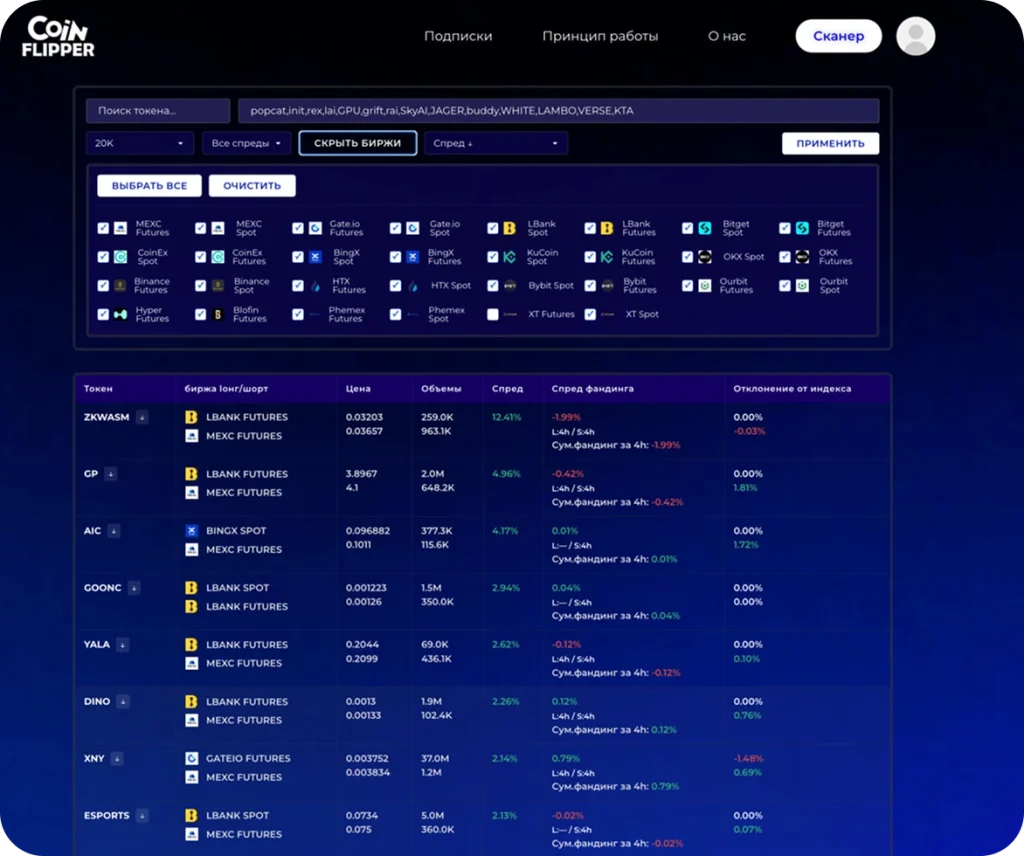Image resolution: width=1024 pixels, height=856 pixels.
Task: Sort by the Спред column header
Action: [x=507, y=388]
